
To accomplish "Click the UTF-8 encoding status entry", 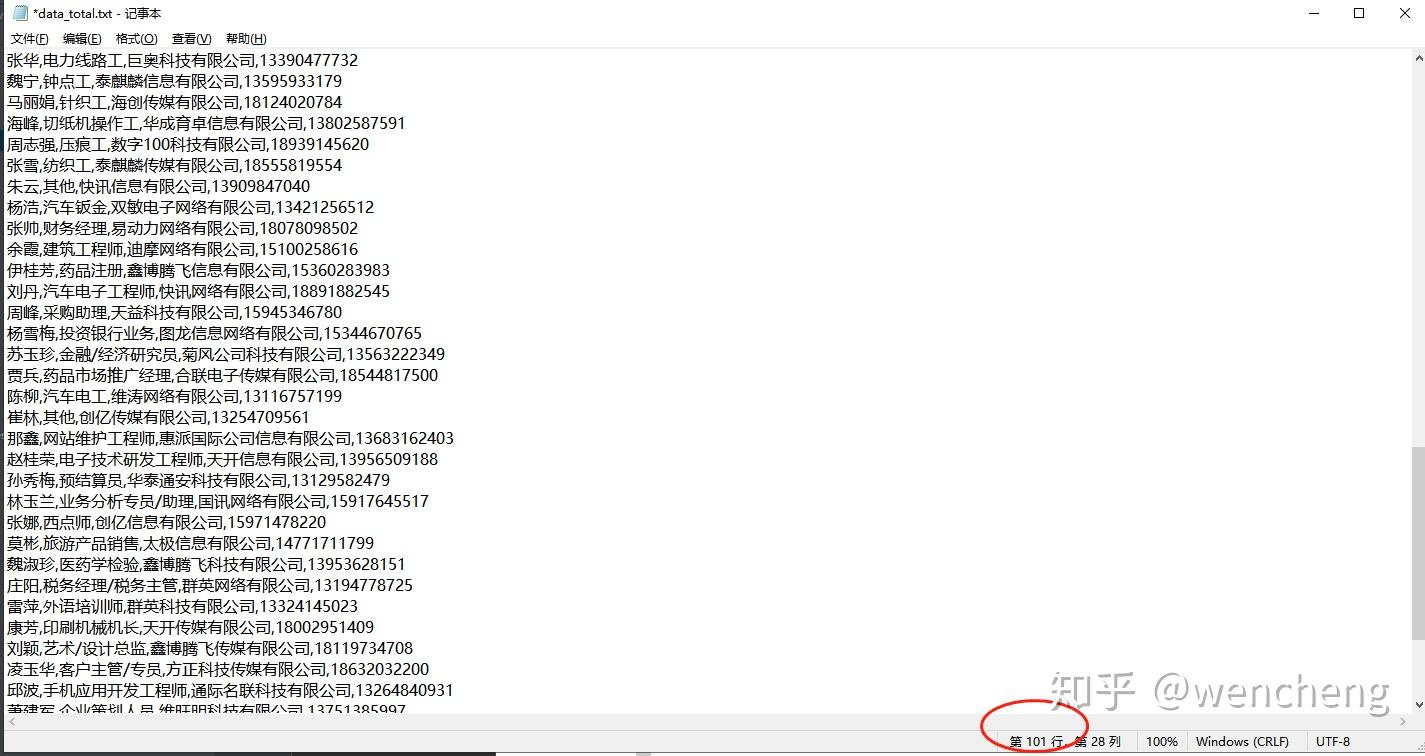I will (1333, 742).
